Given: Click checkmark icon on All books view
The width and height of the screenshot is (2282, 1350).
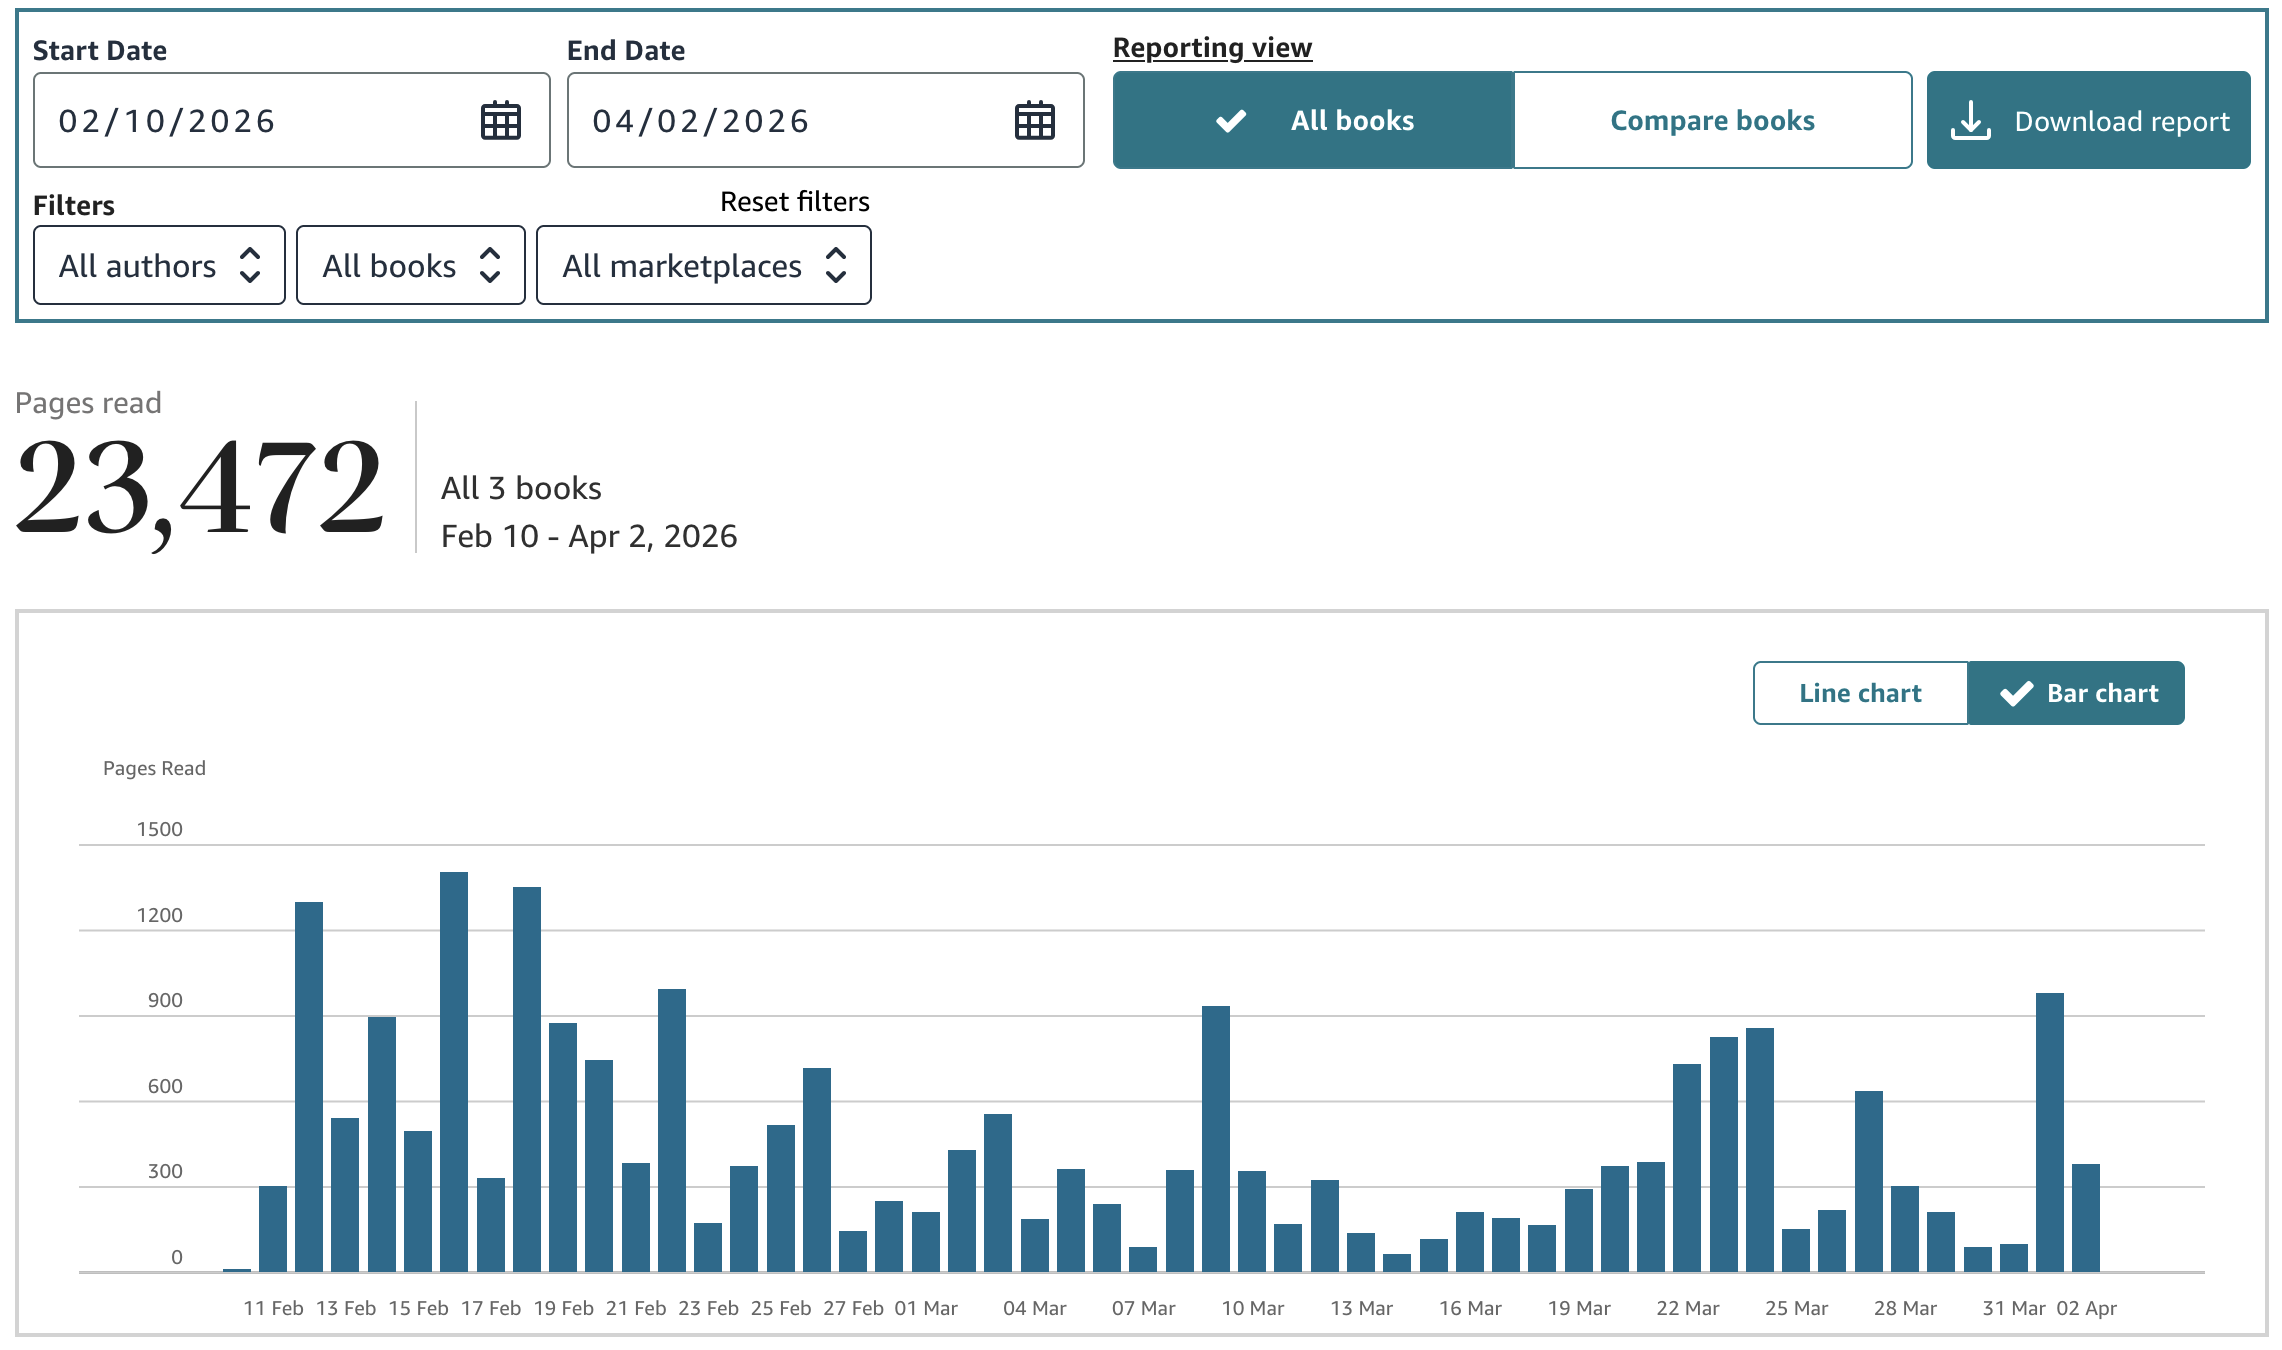Looking at the screenshot, I should (1231, 121).
